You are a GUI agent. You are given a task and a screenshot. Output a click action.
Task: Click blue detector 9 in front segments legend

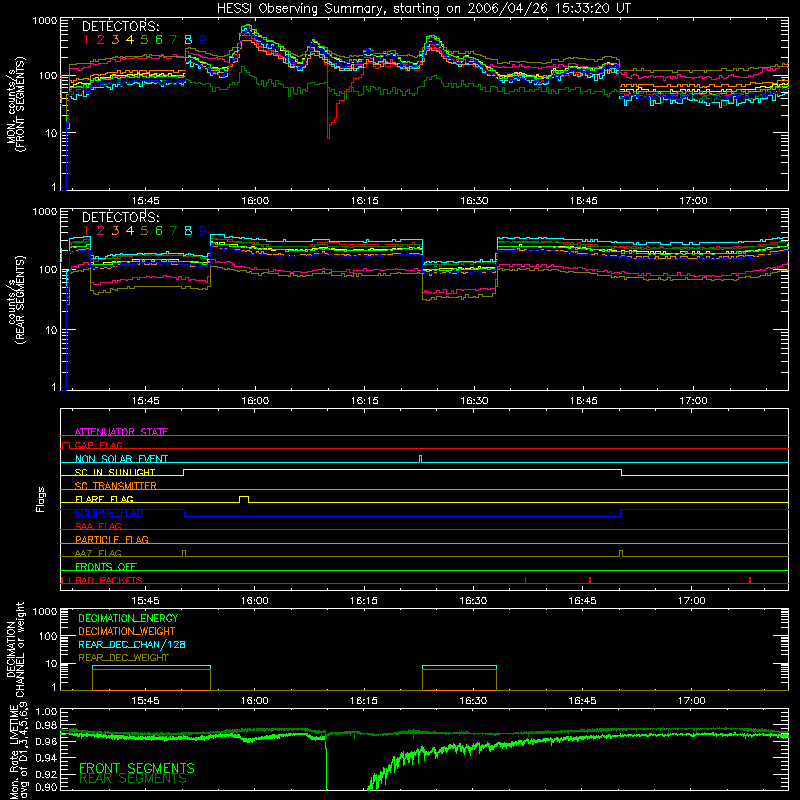tap(203, 39)
